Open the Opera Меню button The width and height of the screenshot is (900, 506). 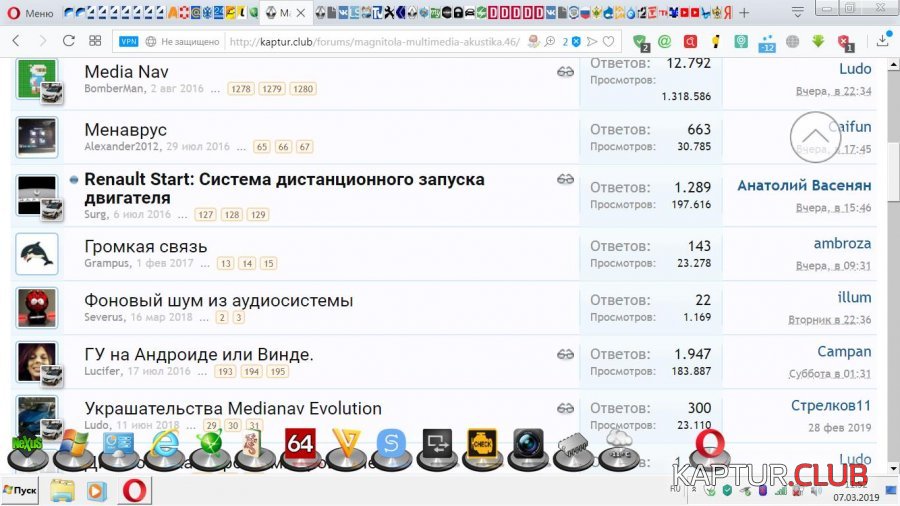(30, 12)
